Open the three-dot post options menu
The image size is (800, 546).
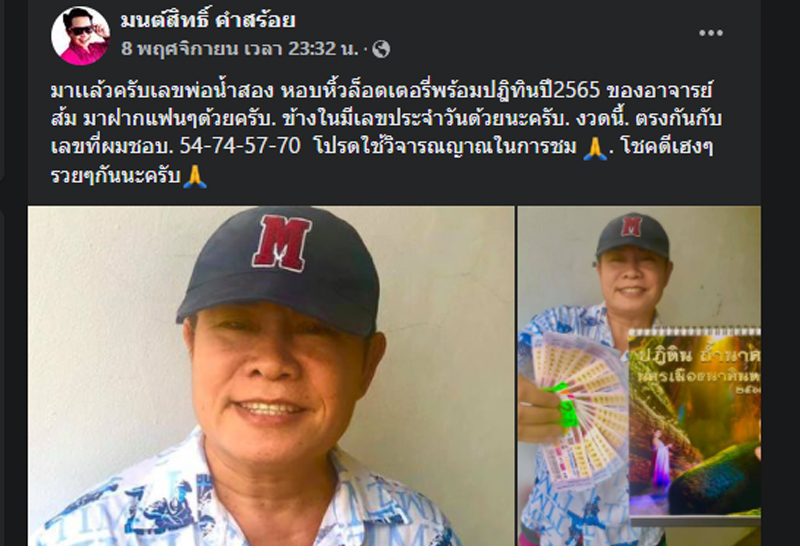pyautogui.click(x=711, y=33)
